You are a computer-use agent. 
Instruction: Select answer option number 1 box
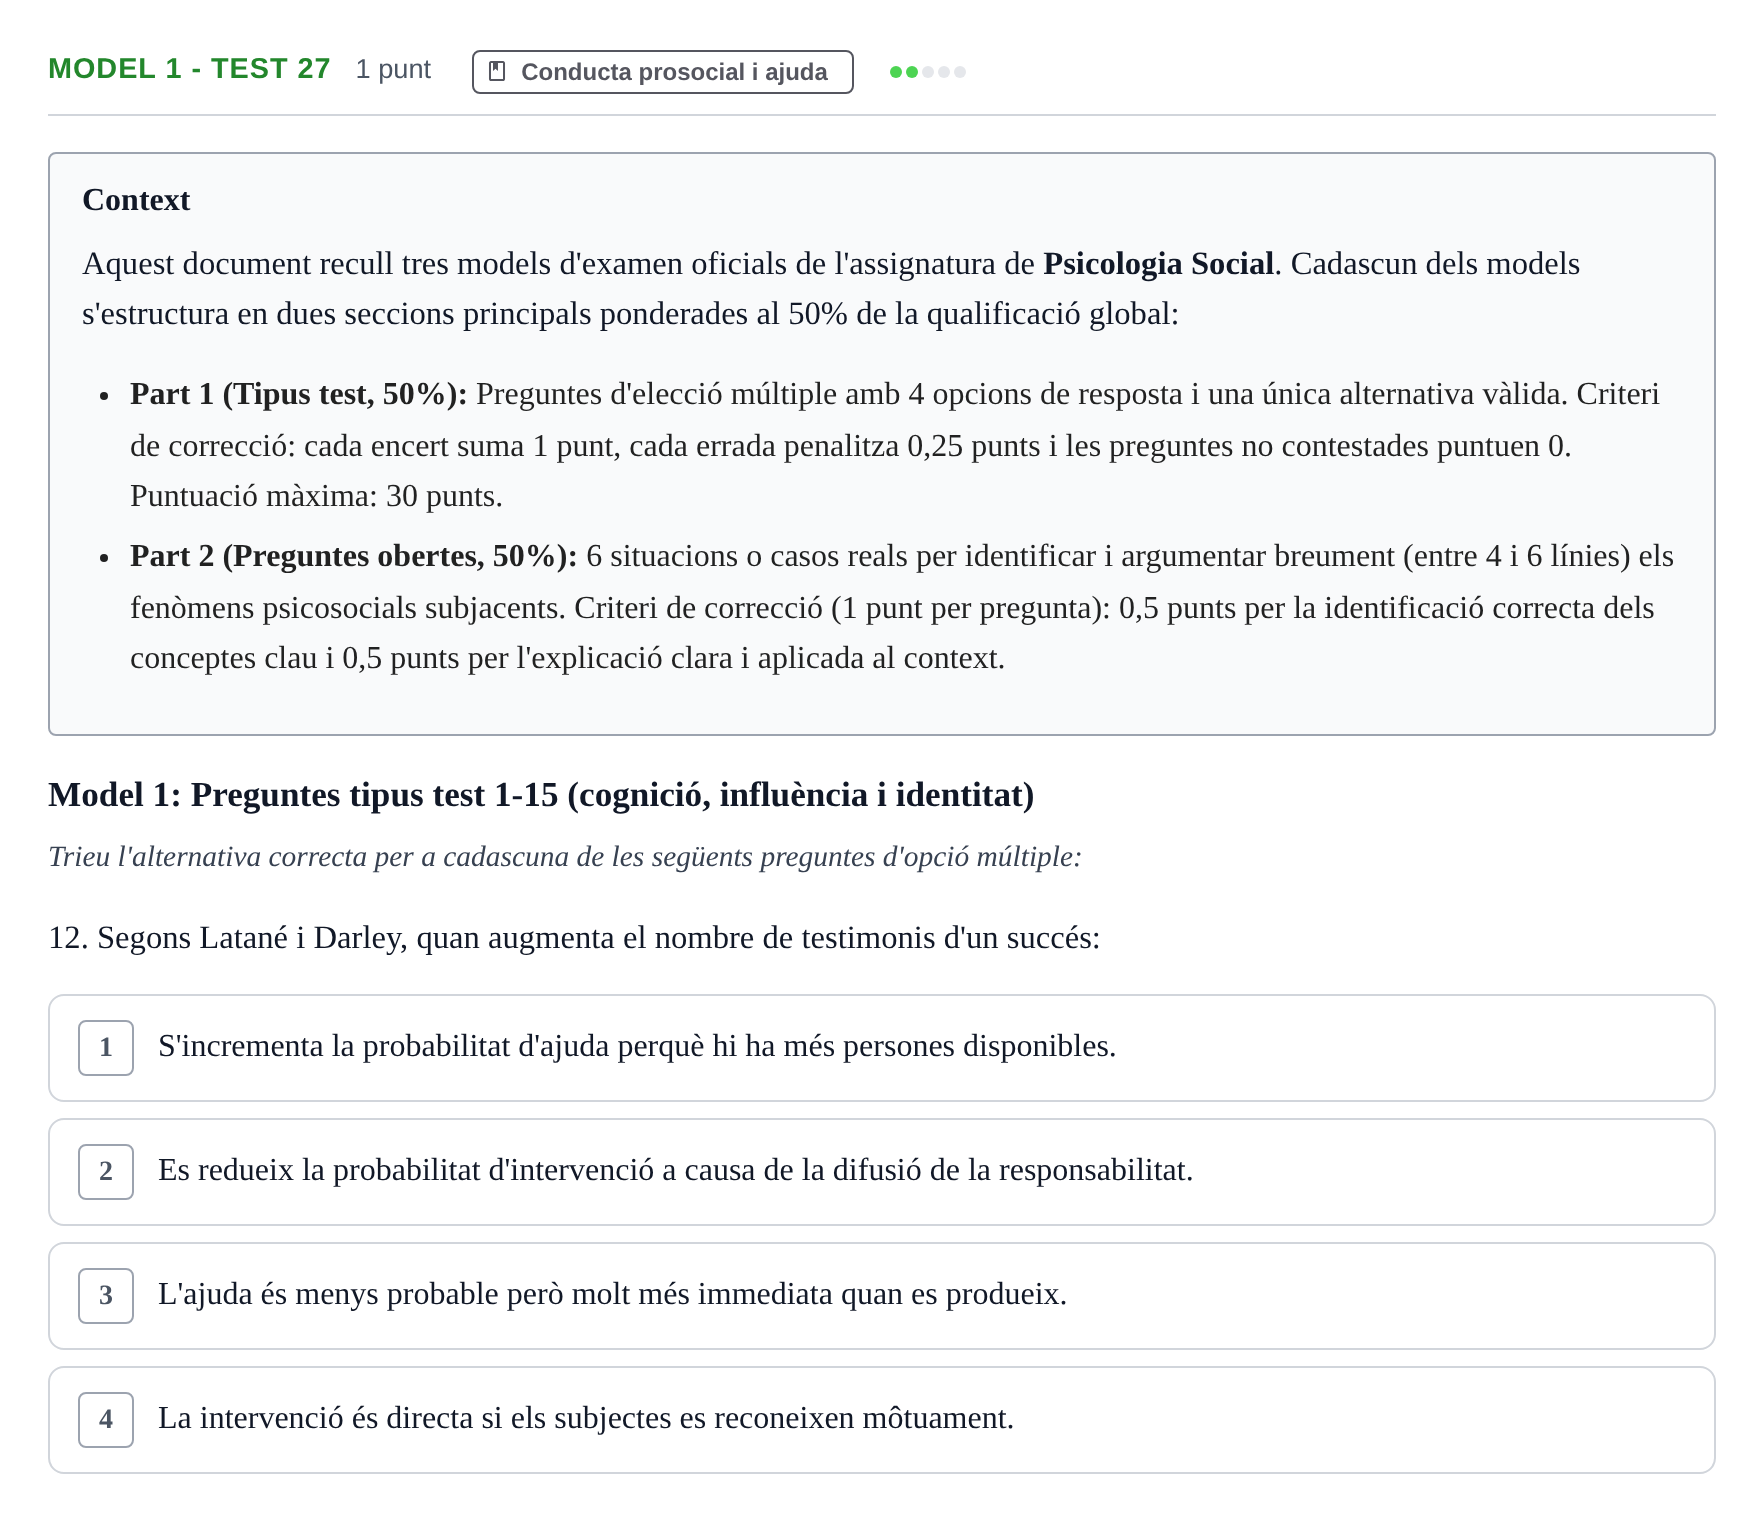(x=106, y=1047)
